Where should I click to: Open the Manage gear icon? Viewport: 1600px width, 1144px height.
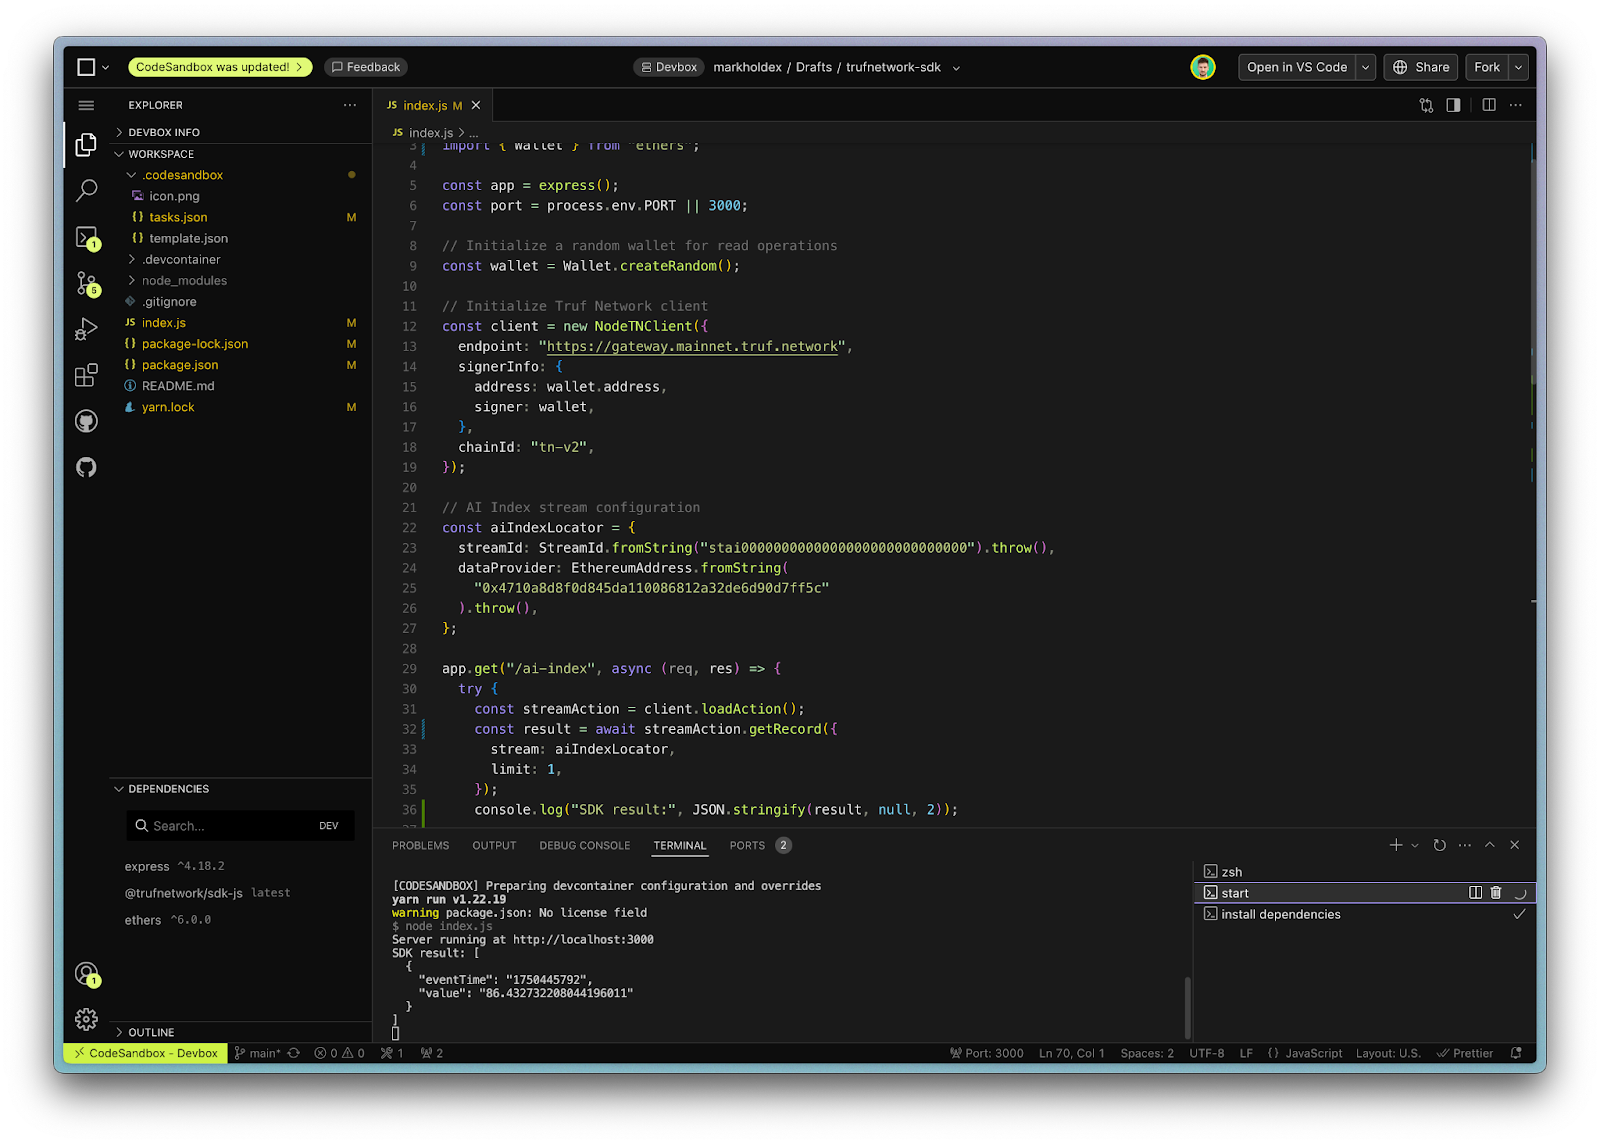coord(87,1019)
